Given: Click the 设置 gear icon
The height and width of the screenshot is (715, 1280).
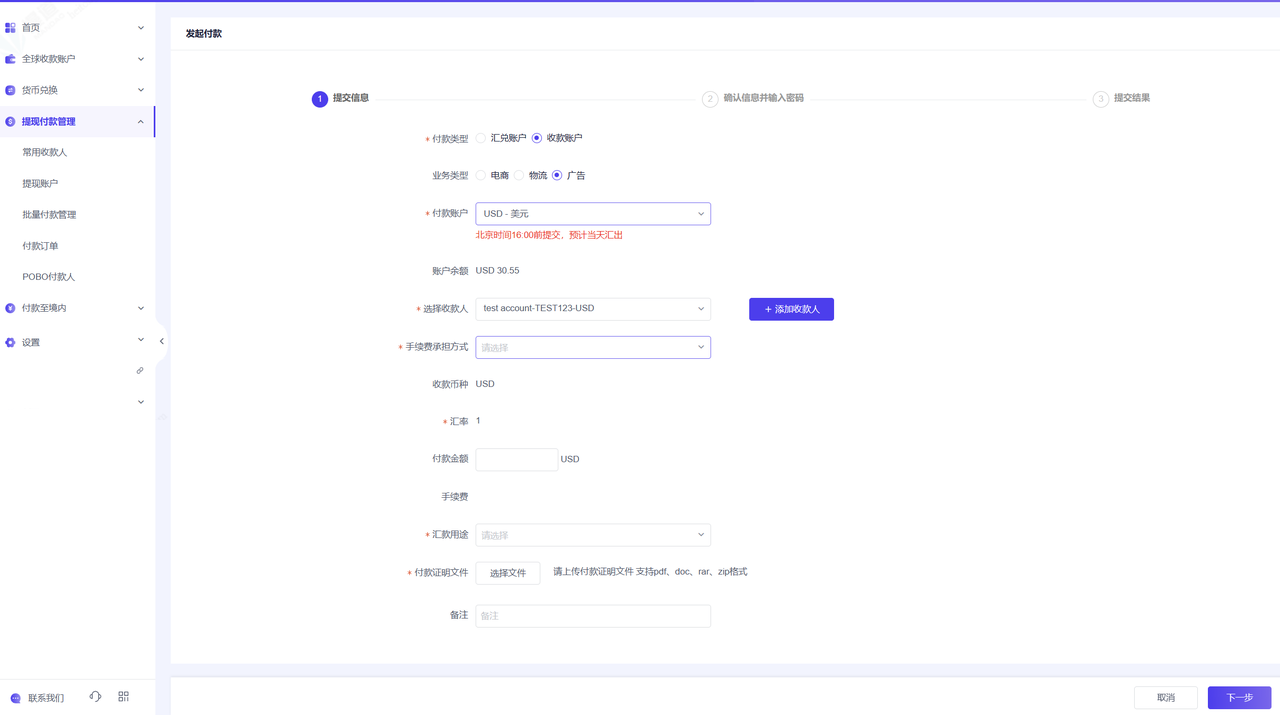Looking at the screenshot, I should click(x=10, y=342).
